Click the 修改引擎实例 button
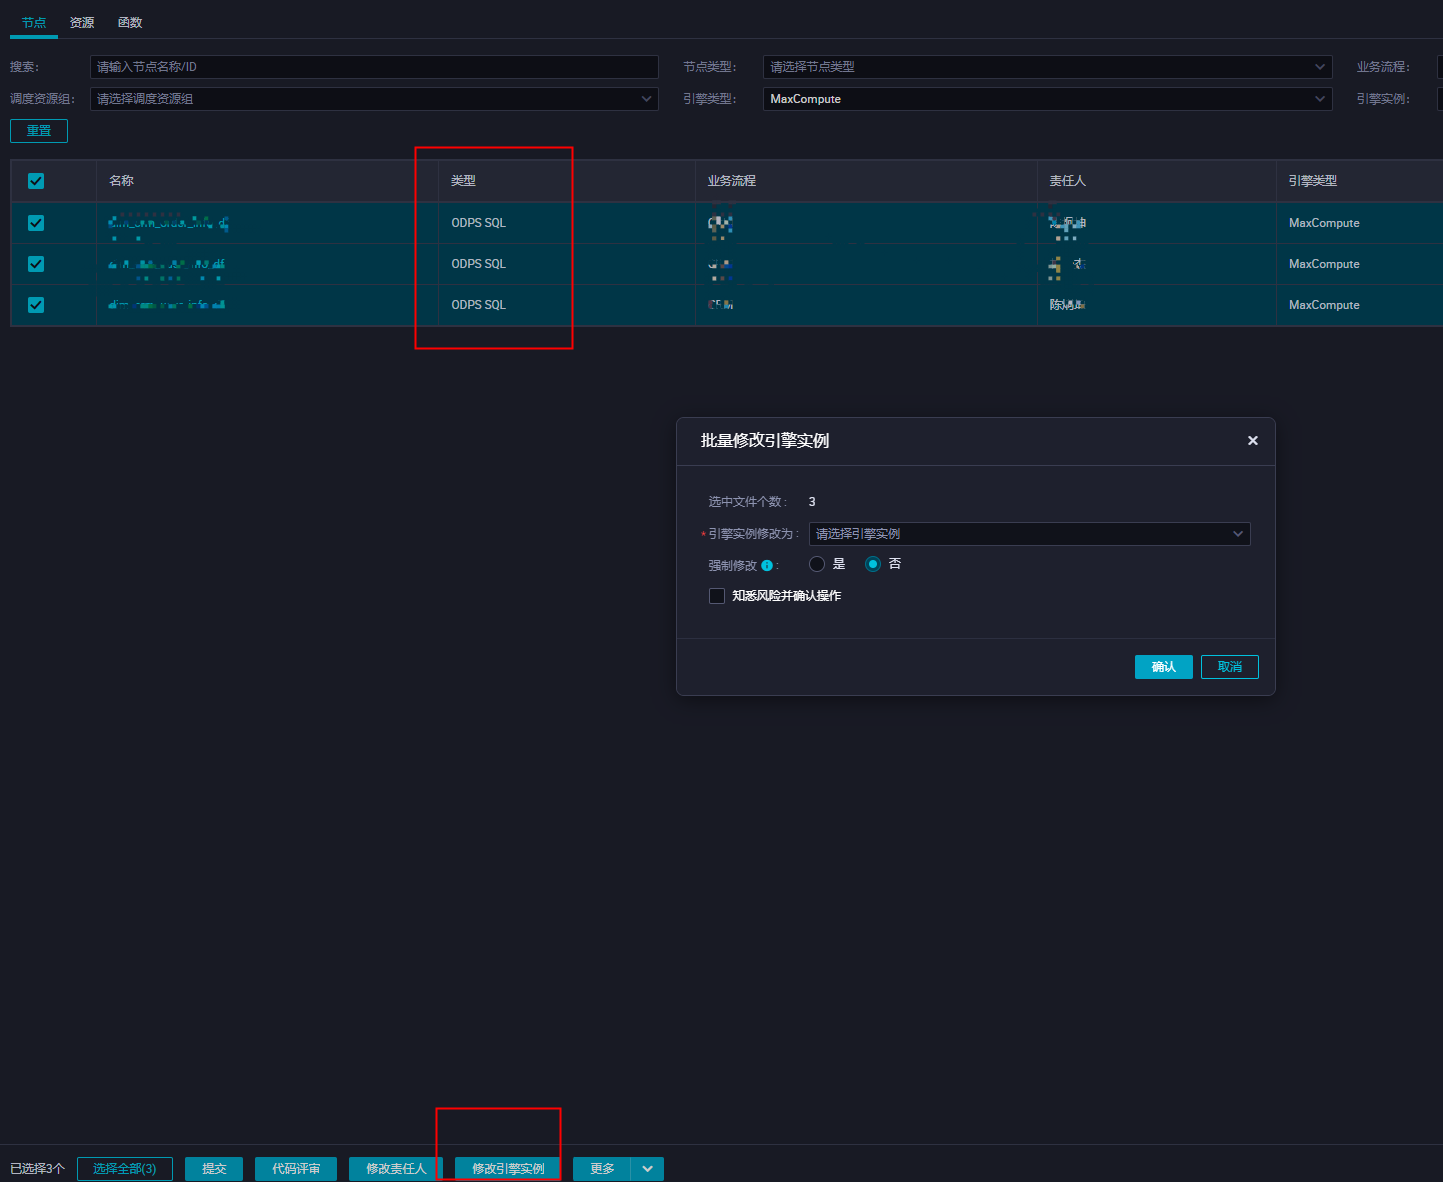Screen dimensions: 1443x1182 click(x=508, y=1169)
